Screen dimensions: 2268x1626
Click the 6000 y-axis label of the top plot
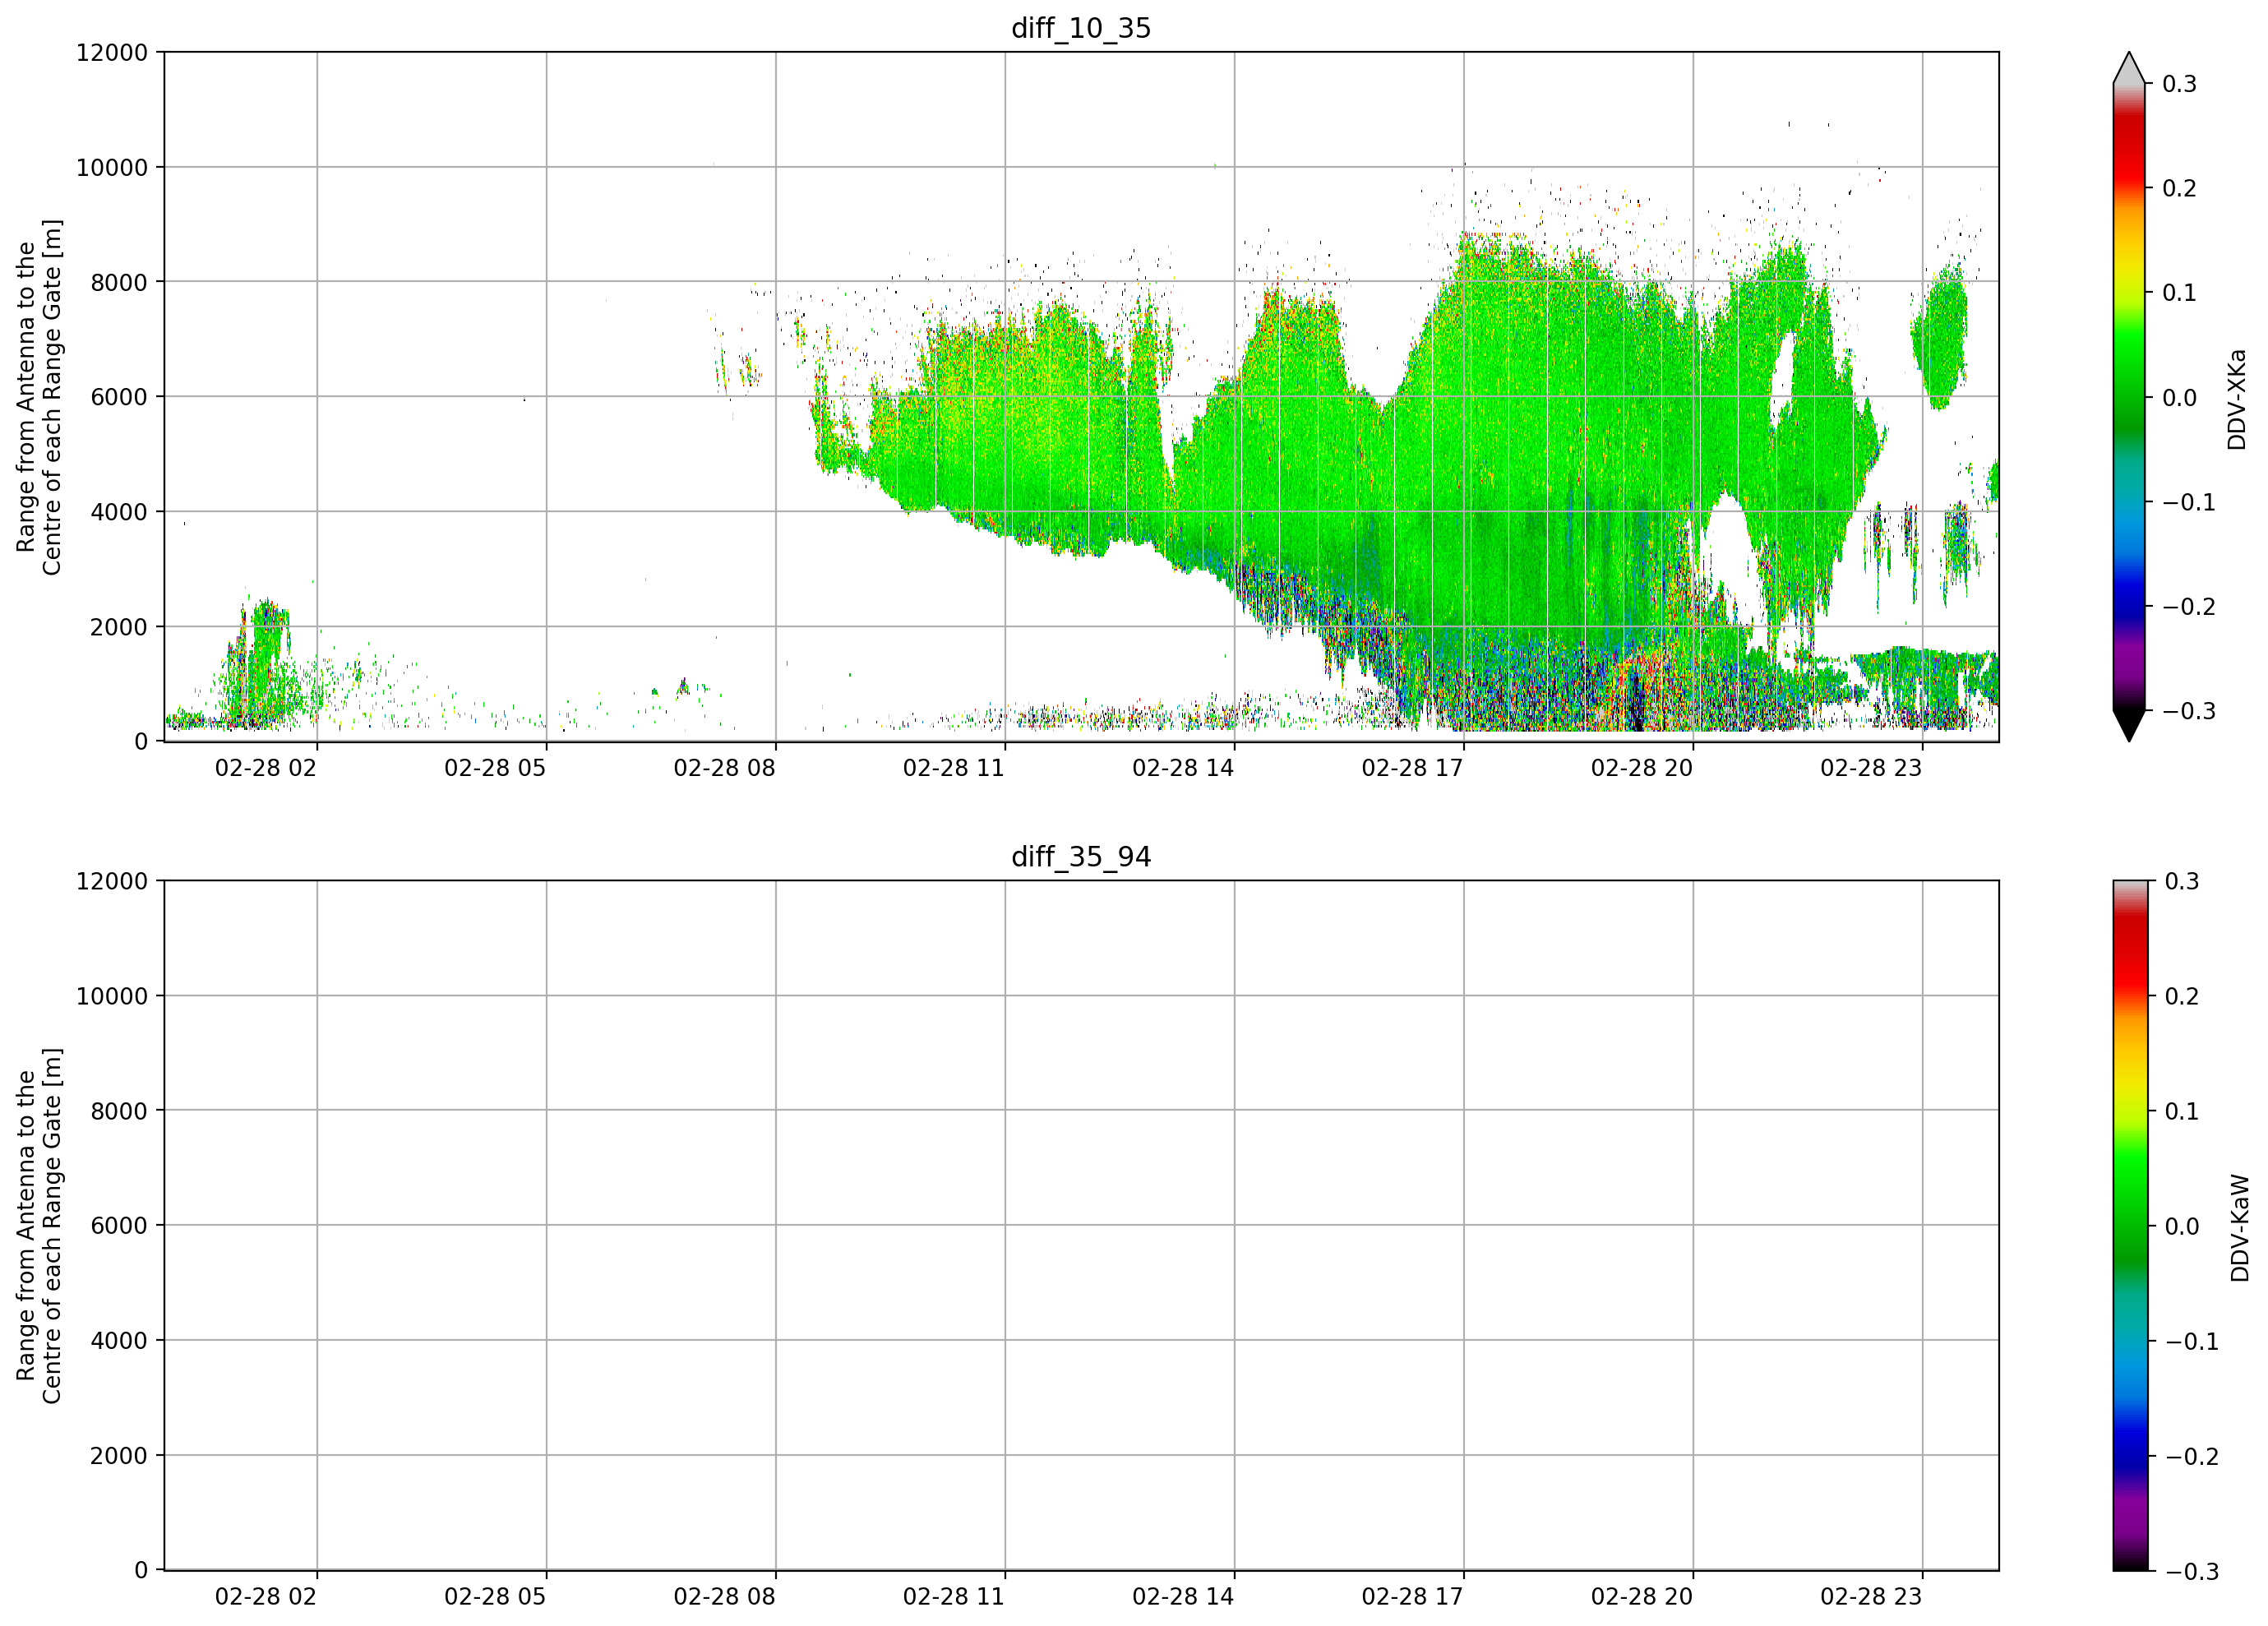pyautogui.click(x=119, y=397)
